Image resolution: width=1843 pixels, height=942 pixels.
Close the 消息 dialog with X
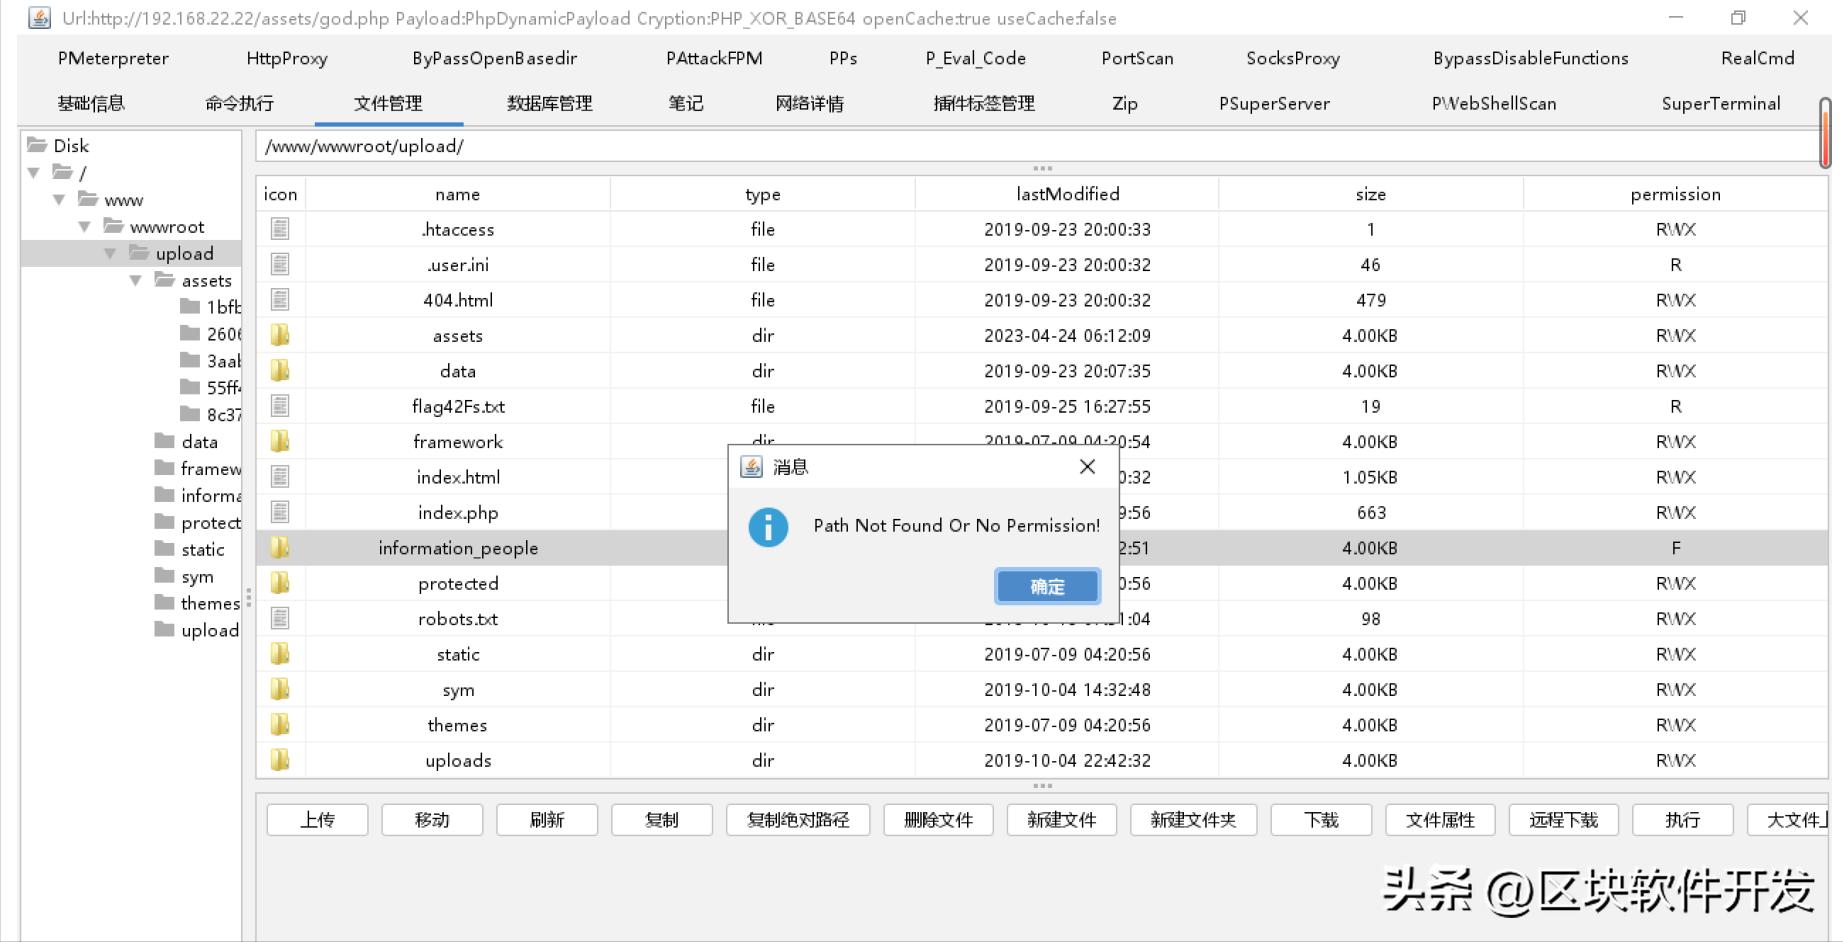coord(1087,467)
